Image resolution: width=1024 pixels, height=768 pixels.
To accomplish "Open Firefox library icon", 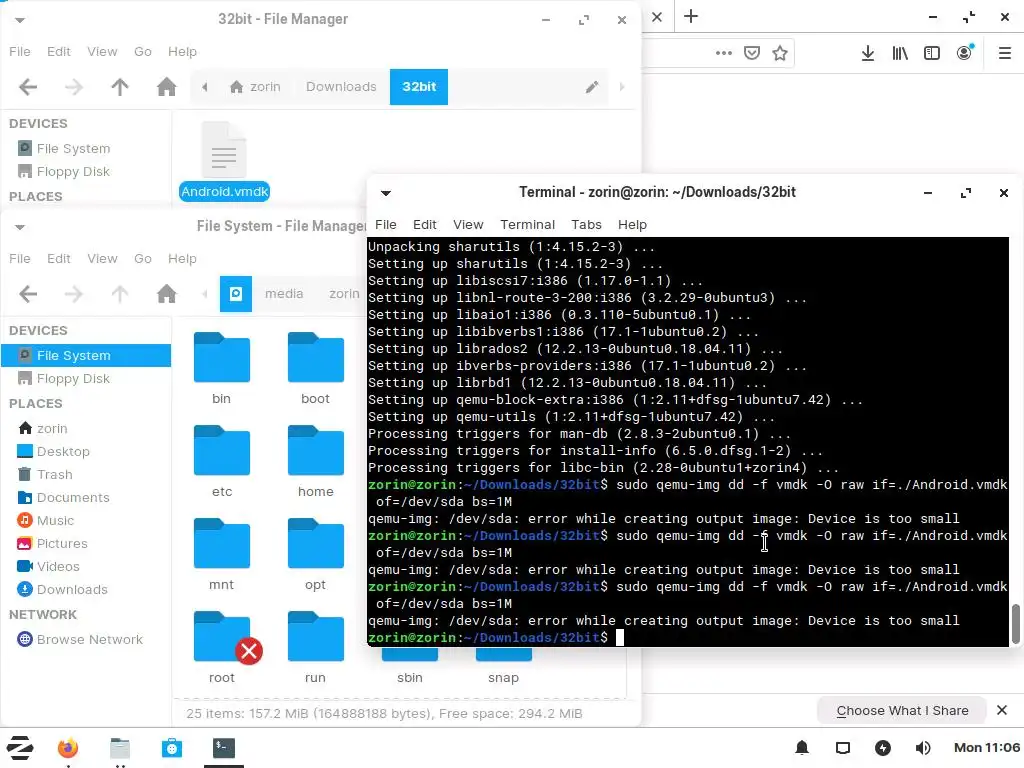I will coord(900,53).
